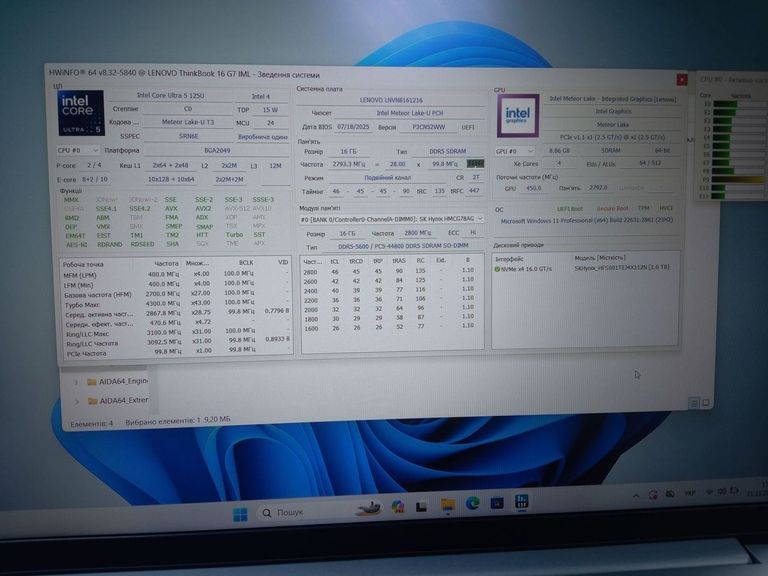The width and height of the screenshot is (768, 576).
Task: Click the PCIe v1.1 x1 GPU bus field
Action: [612, 137]
